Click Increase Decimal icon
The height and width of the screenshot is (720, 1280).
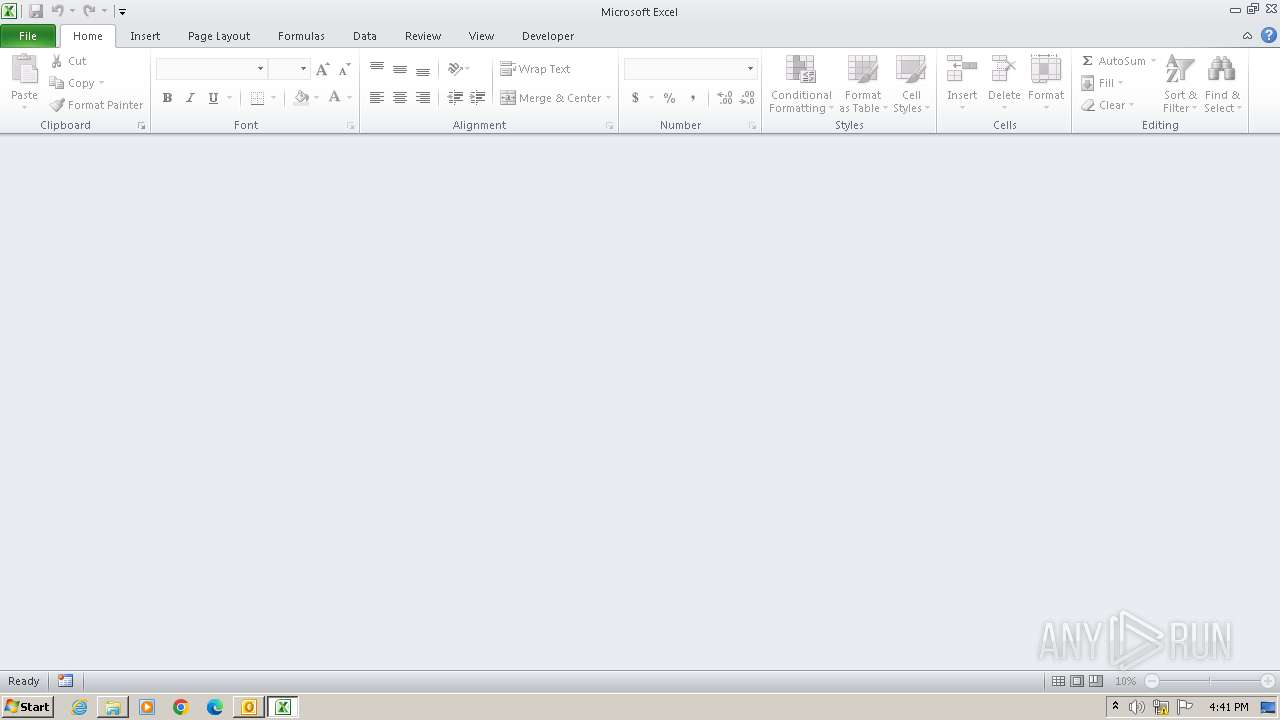pos(725,98)
